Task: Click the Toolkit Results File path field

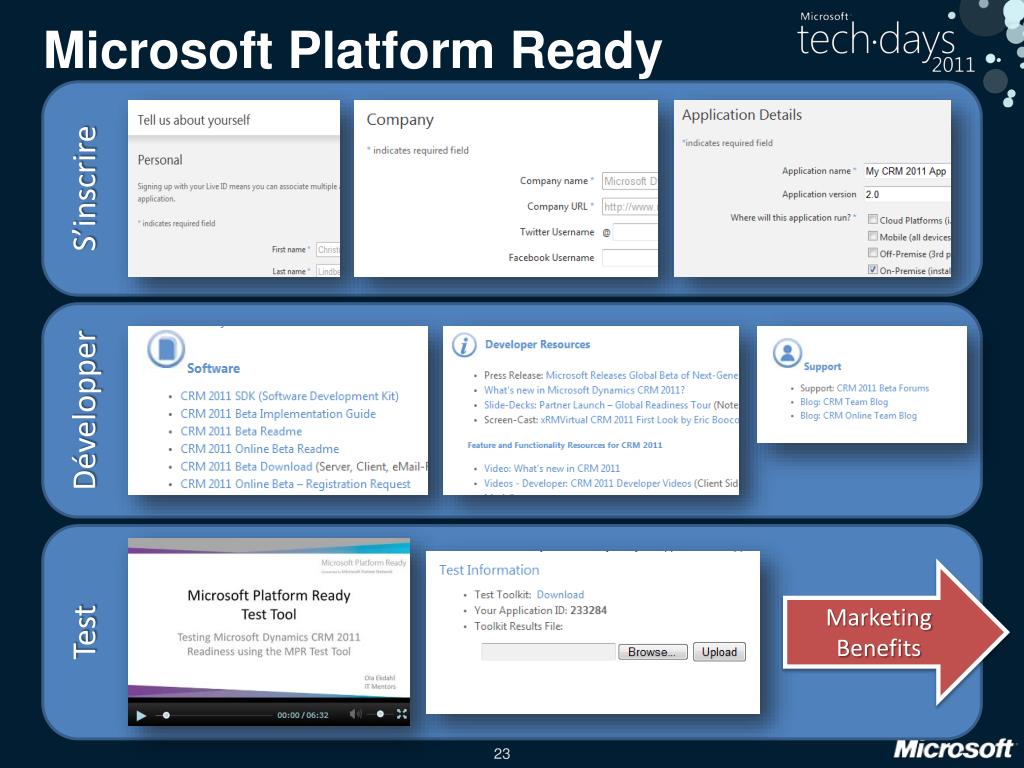Action: (549, 652)
